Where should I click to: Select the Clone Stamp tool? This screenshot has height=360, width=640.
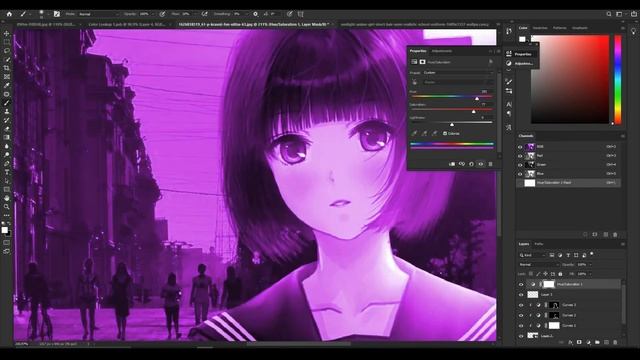(x=7, y=111)
